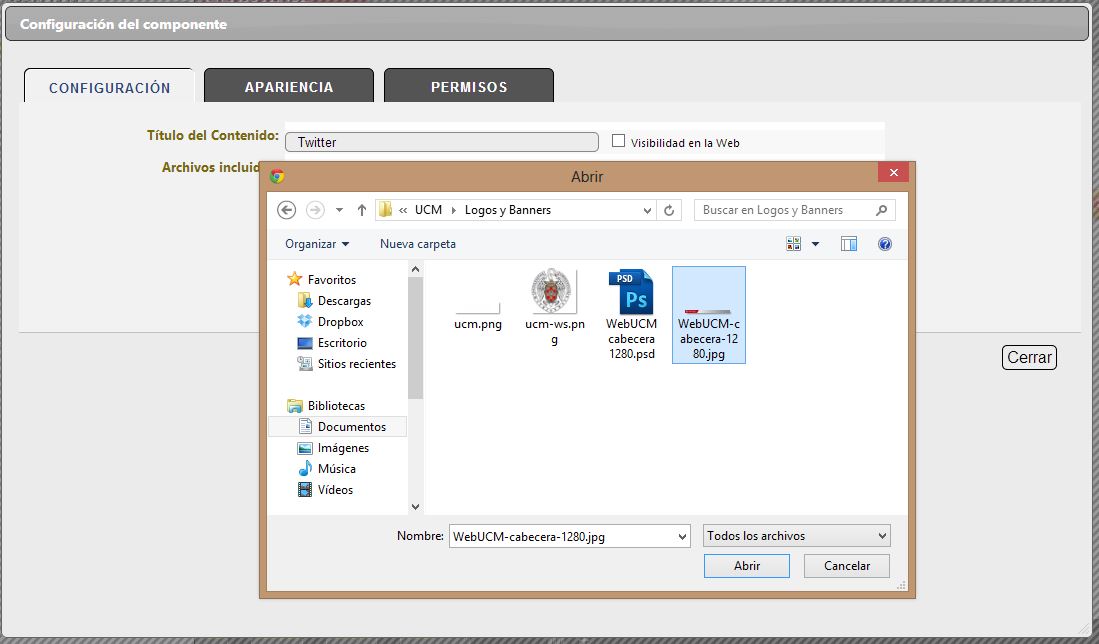Click the Cancelar button
Image resolution: width=1099 pixels, height=644 pixels.
(847, 566)
